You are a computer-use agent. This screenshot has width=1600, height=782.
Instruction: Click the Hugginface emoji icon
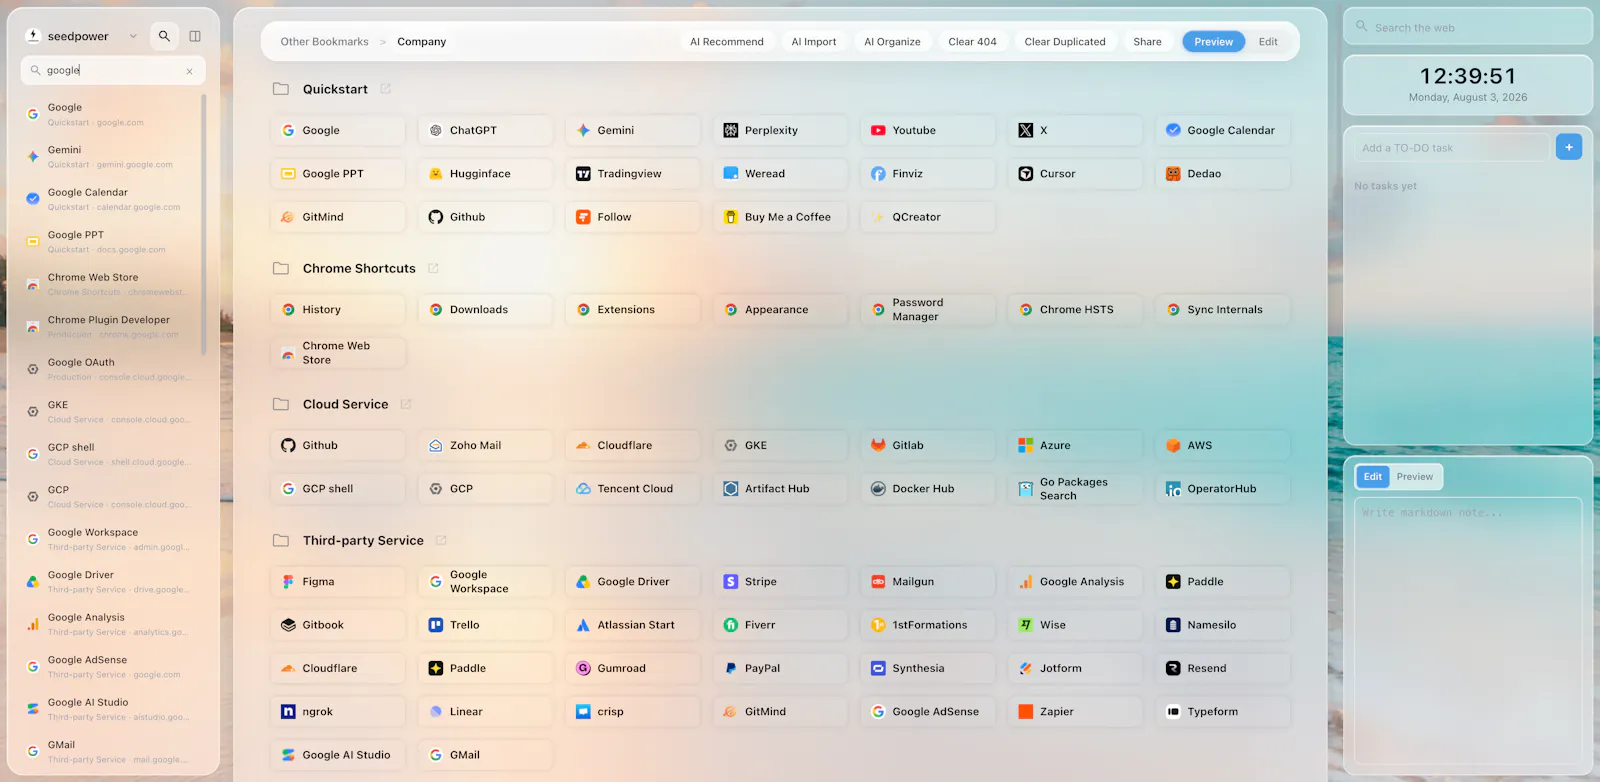pos(436,174)
